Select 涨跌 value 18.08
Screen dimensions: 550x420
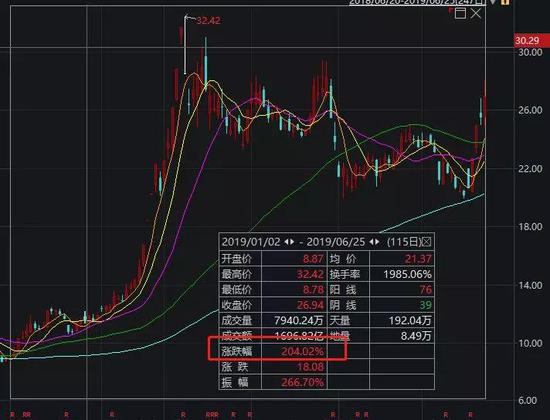pos(310,367)
